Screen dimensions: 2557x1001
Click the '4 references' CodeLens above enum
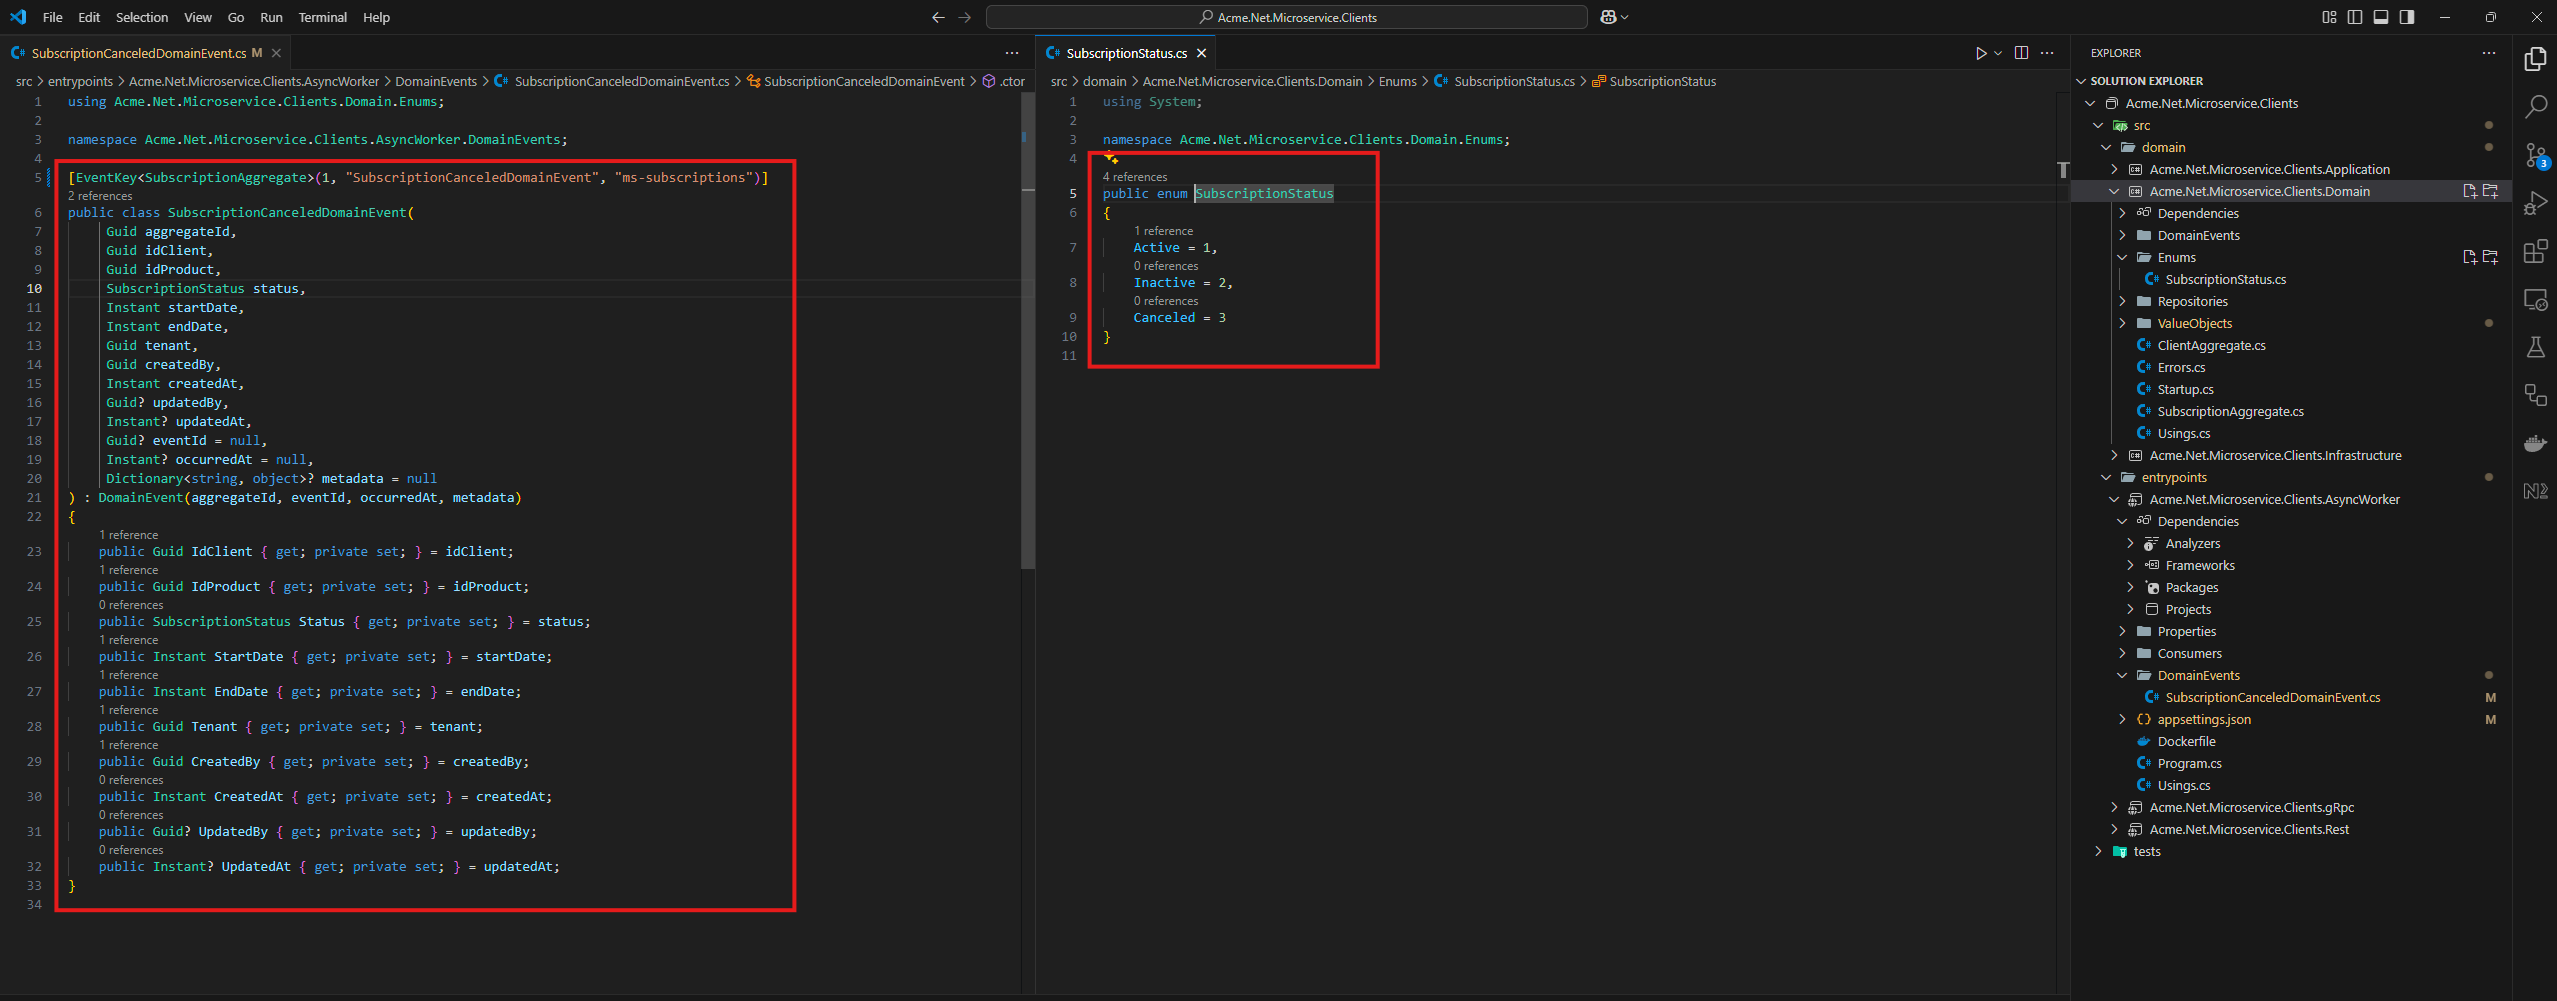1134,177
